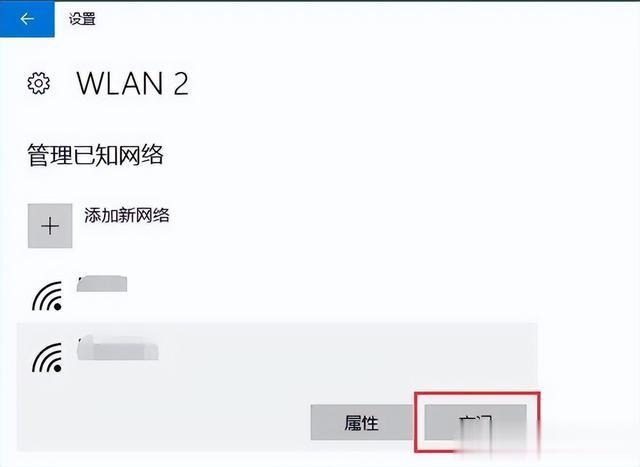The height and width of the screenshot is (467, 640).
Task: Click blank area right of 添加新网络
Action: coord(347,225)
